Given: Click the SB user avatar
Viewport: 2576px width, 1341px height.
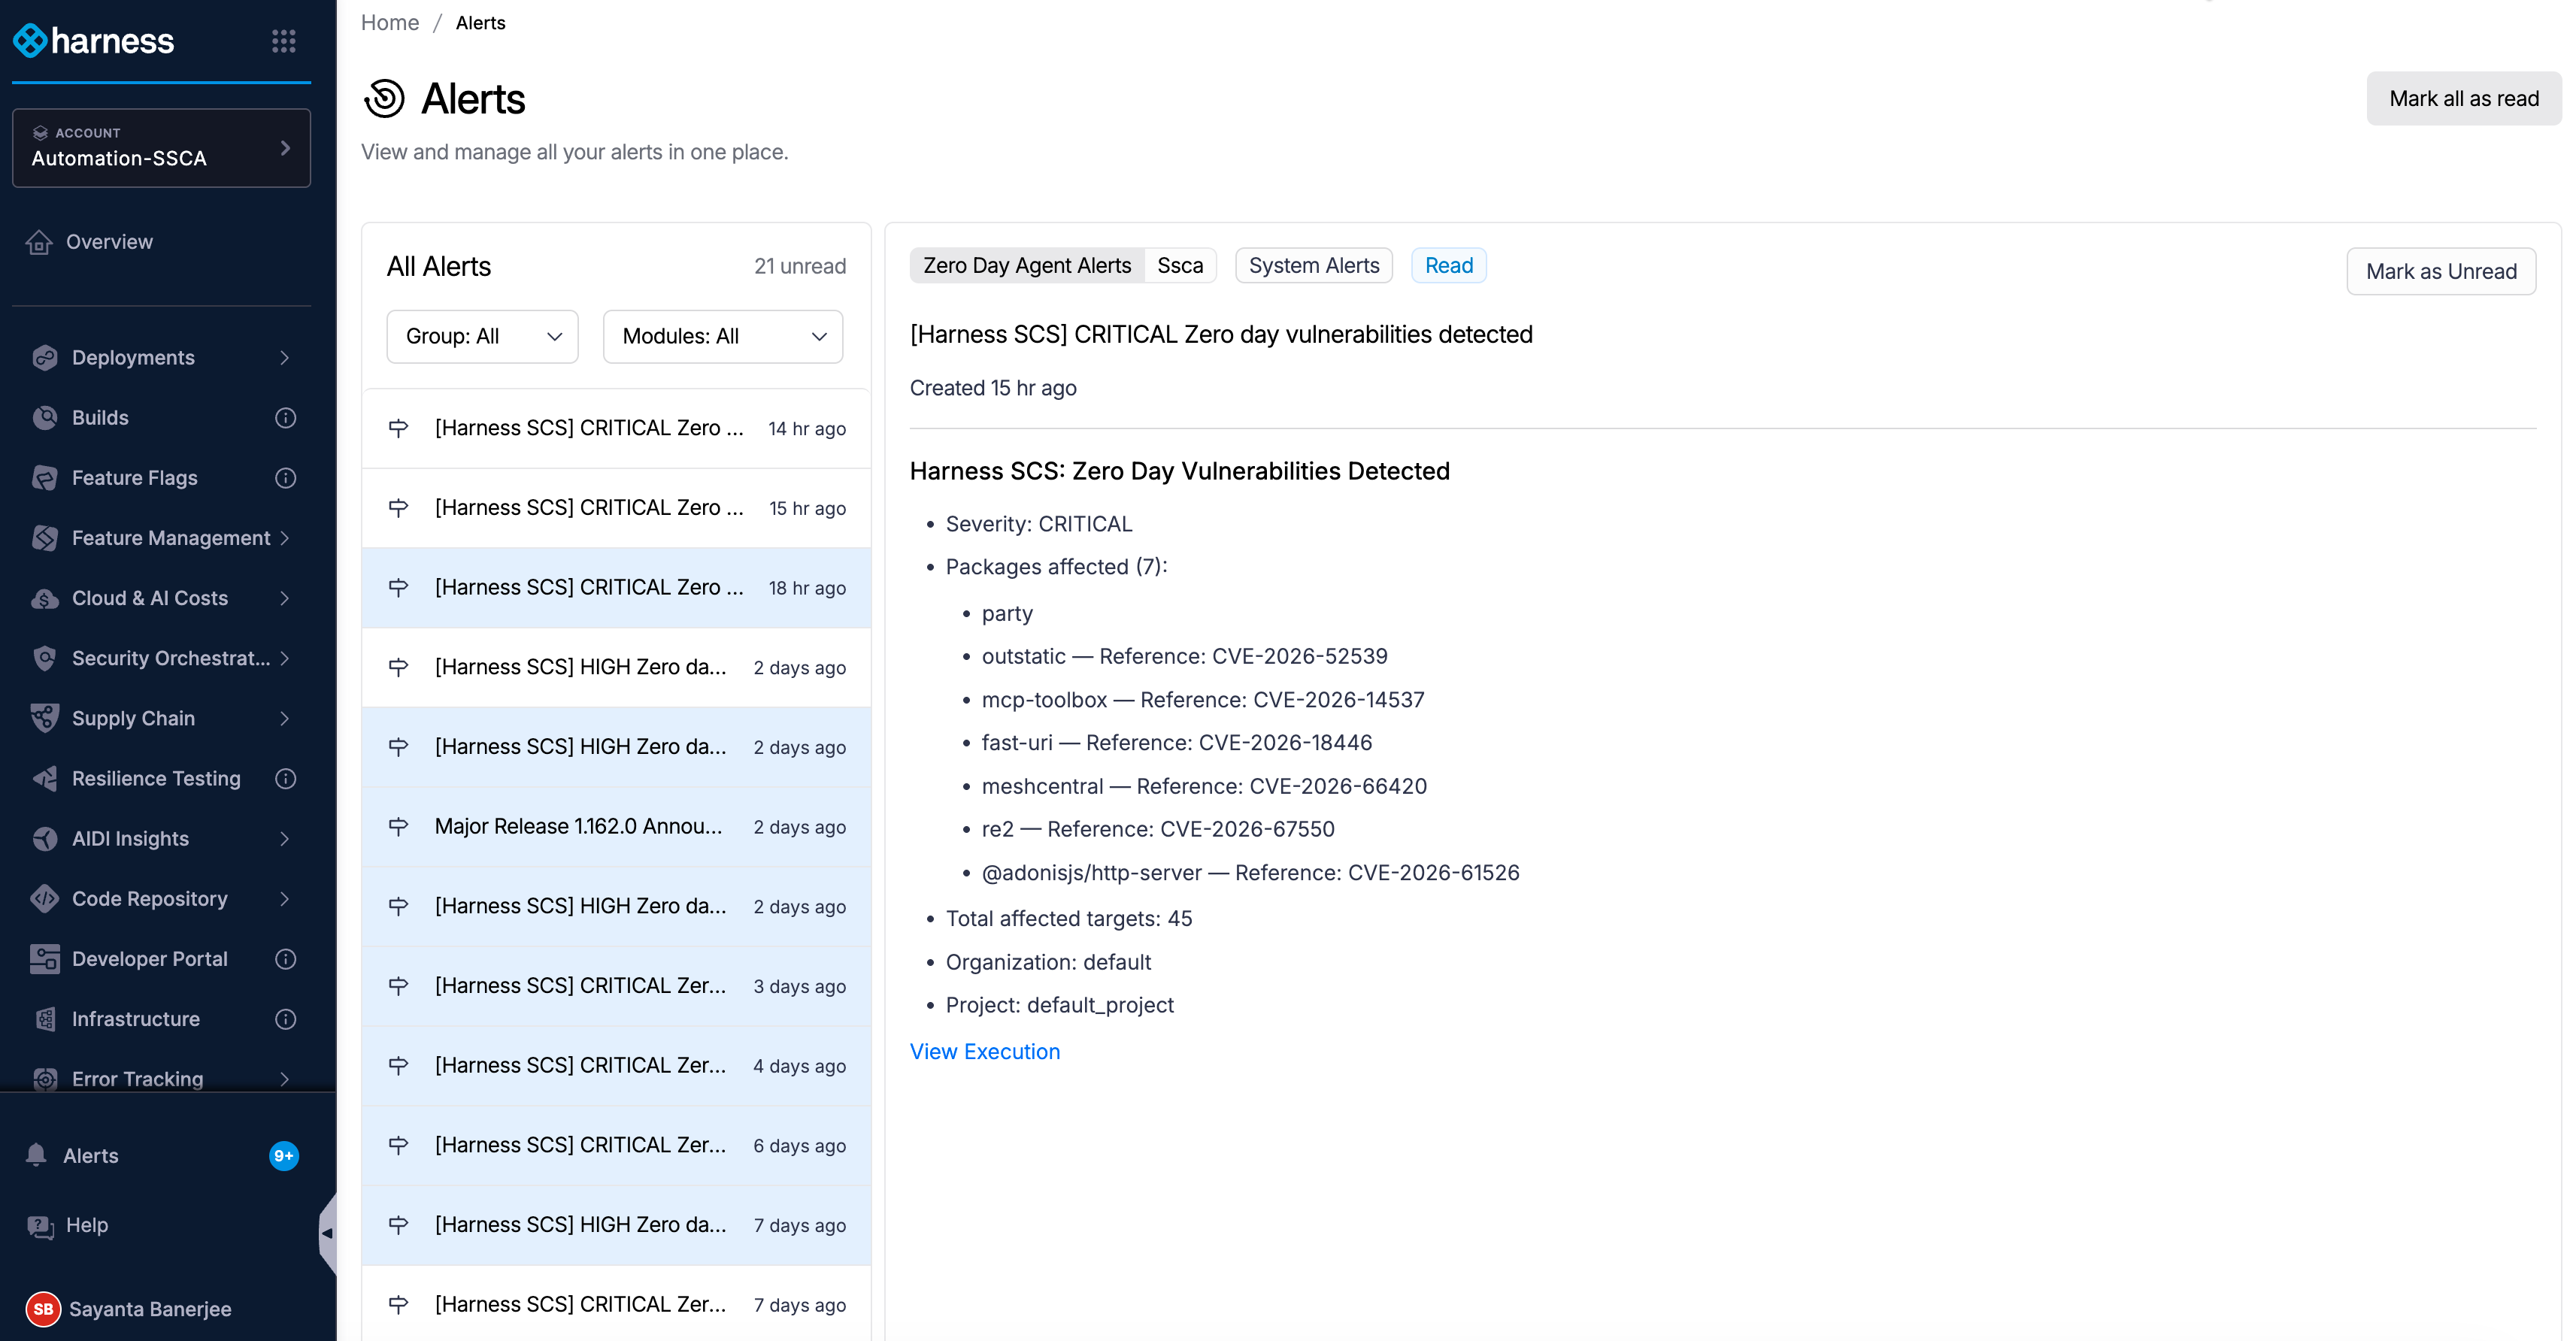Looking at the screenshot, I should tap(43, 1309).
